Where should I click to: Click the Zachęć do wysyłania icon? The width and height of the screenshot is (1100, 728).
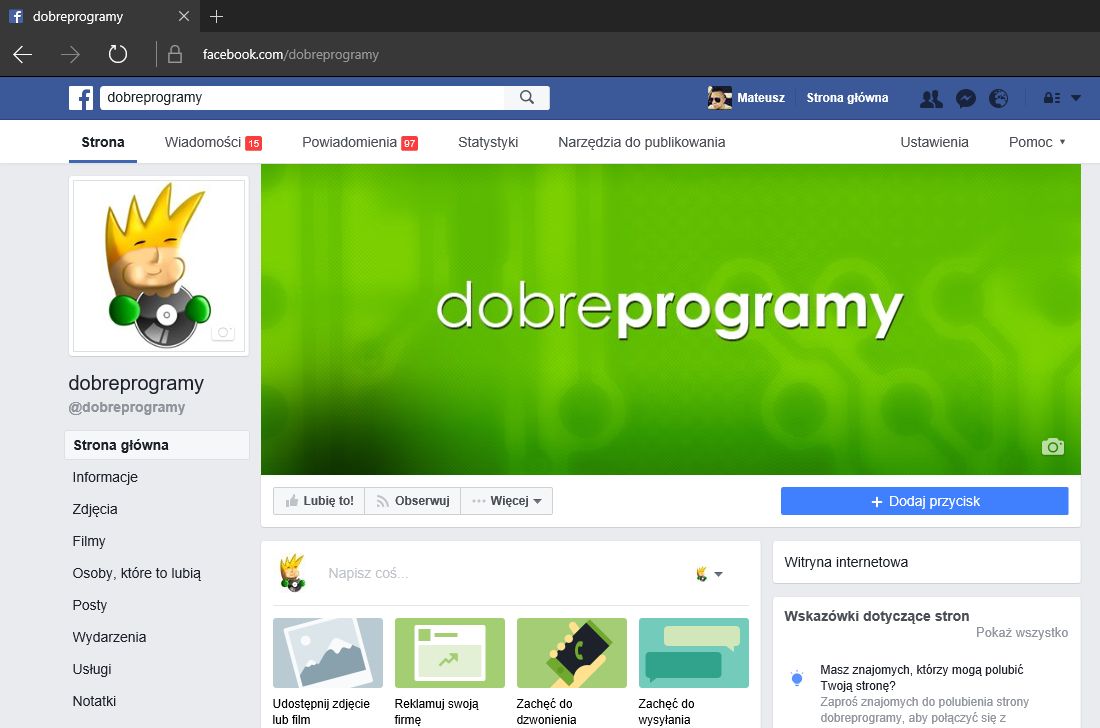[x=693, y=652]
